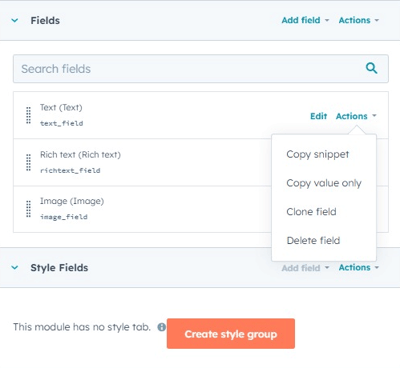The image size is (400, 368).
Task: Open the Actions dropdown in Fields header
Action: coord(359,20)
